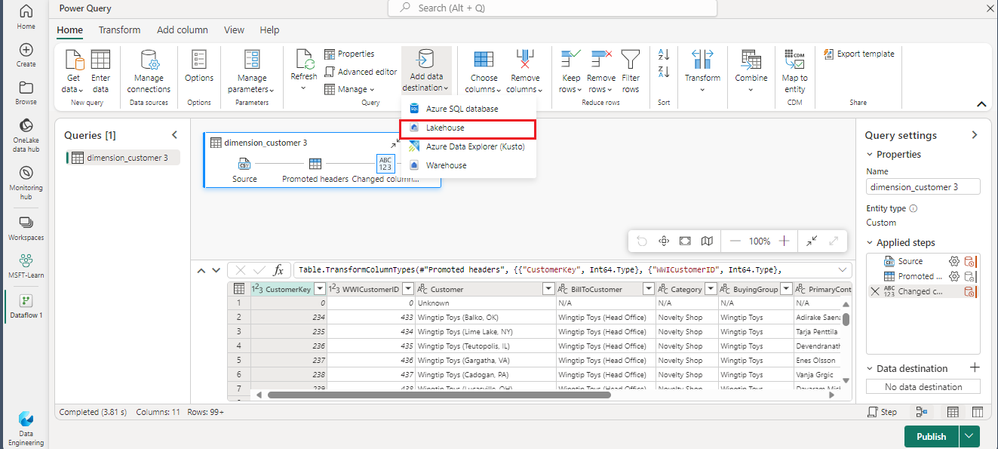
Task: Open Data Engineering experience switcher
Action: tap(26, 429)
